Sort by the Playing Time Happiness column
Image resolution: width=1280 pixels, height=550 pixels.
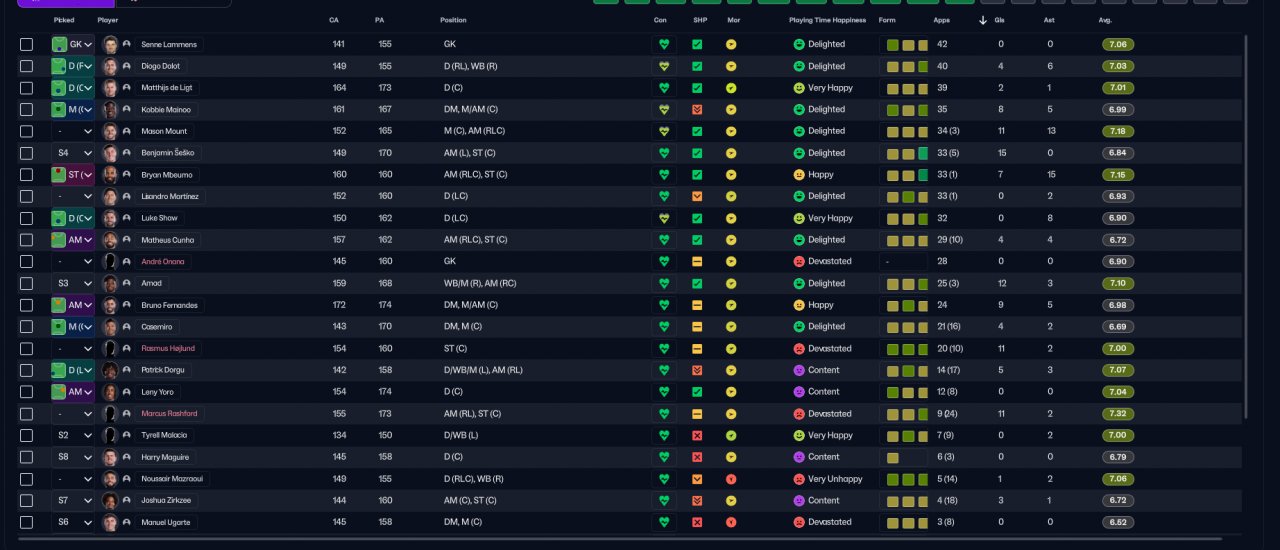(x=829, y=20)
